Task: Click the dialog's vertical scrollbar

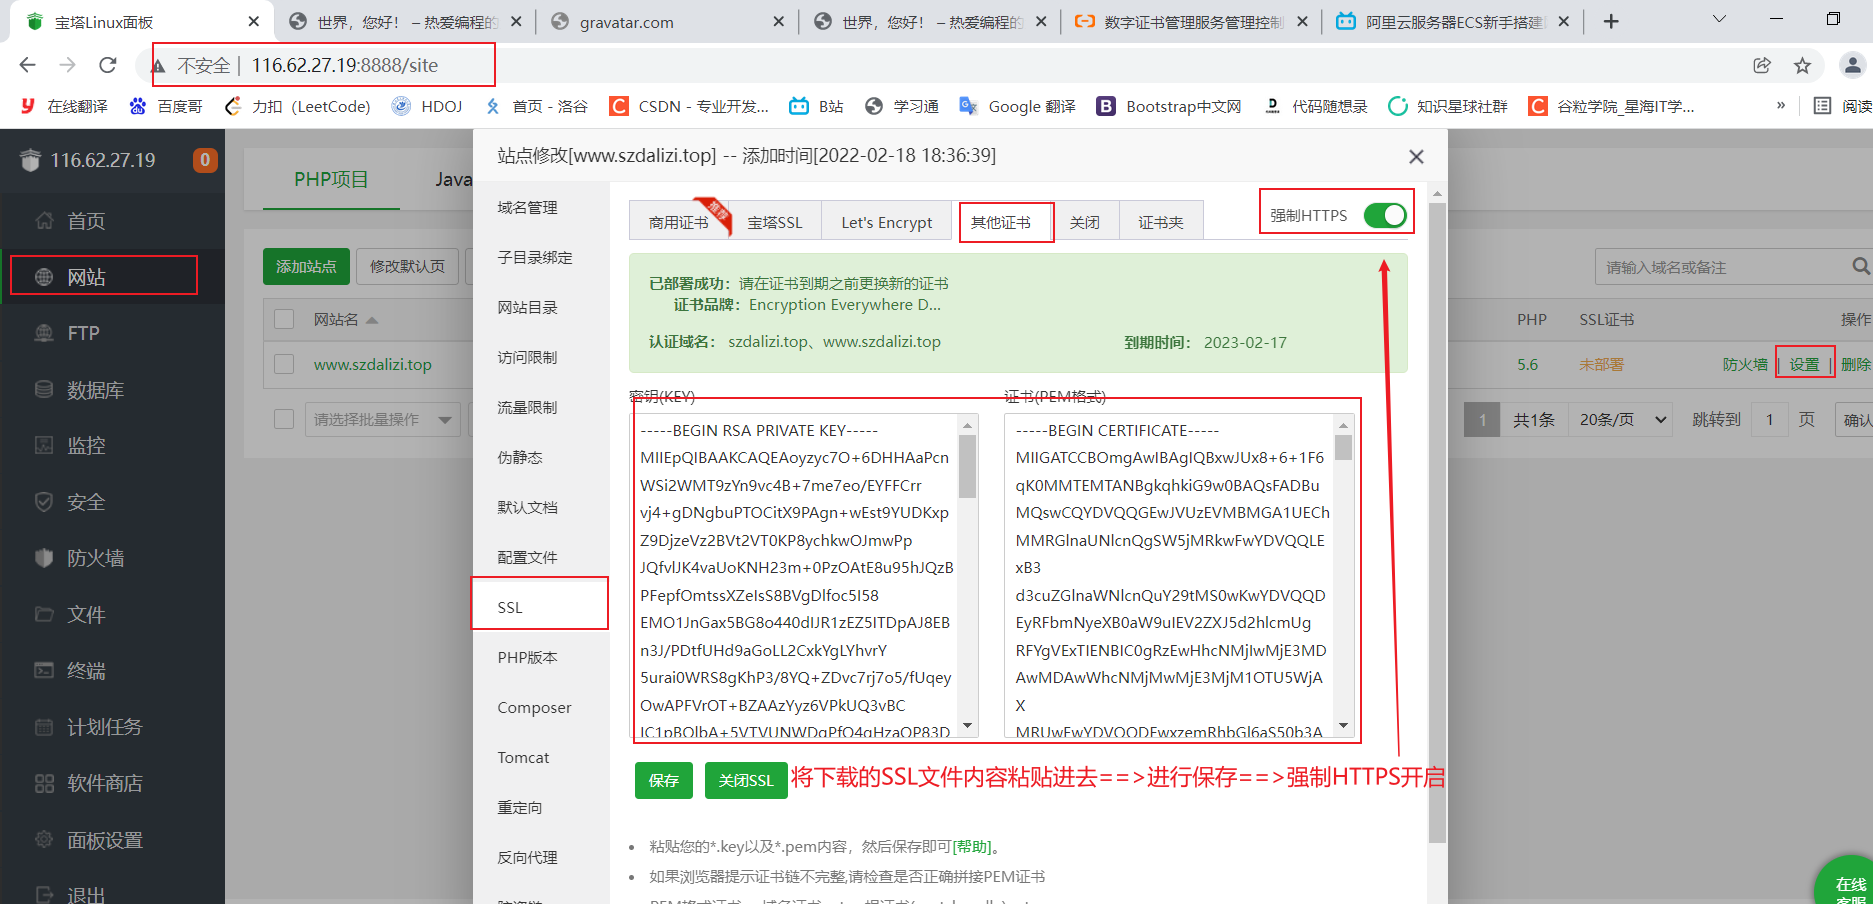Action: (1437, 522)
